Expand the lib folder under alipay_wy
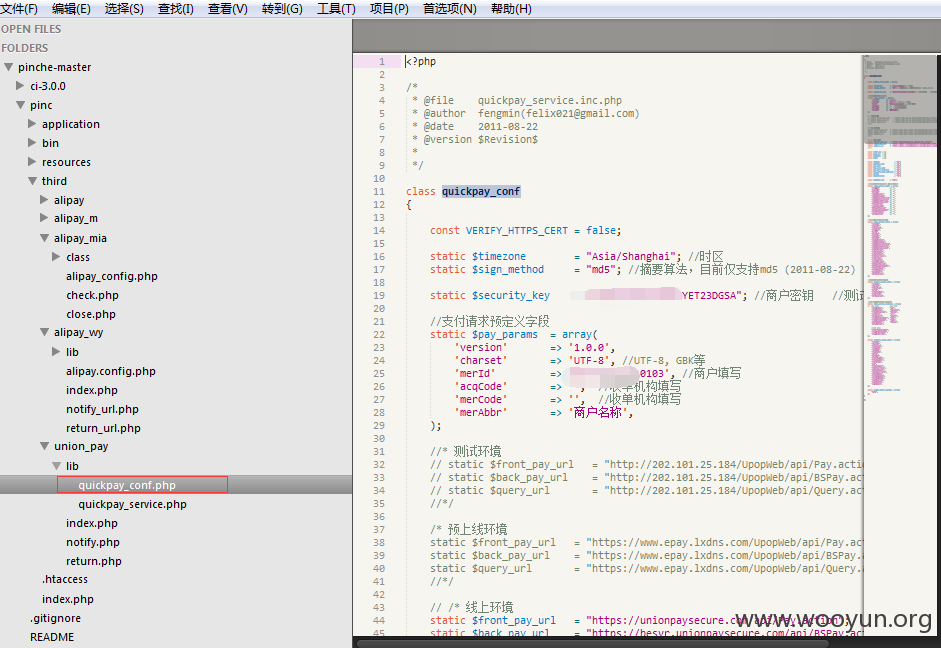 click(56, 352)
